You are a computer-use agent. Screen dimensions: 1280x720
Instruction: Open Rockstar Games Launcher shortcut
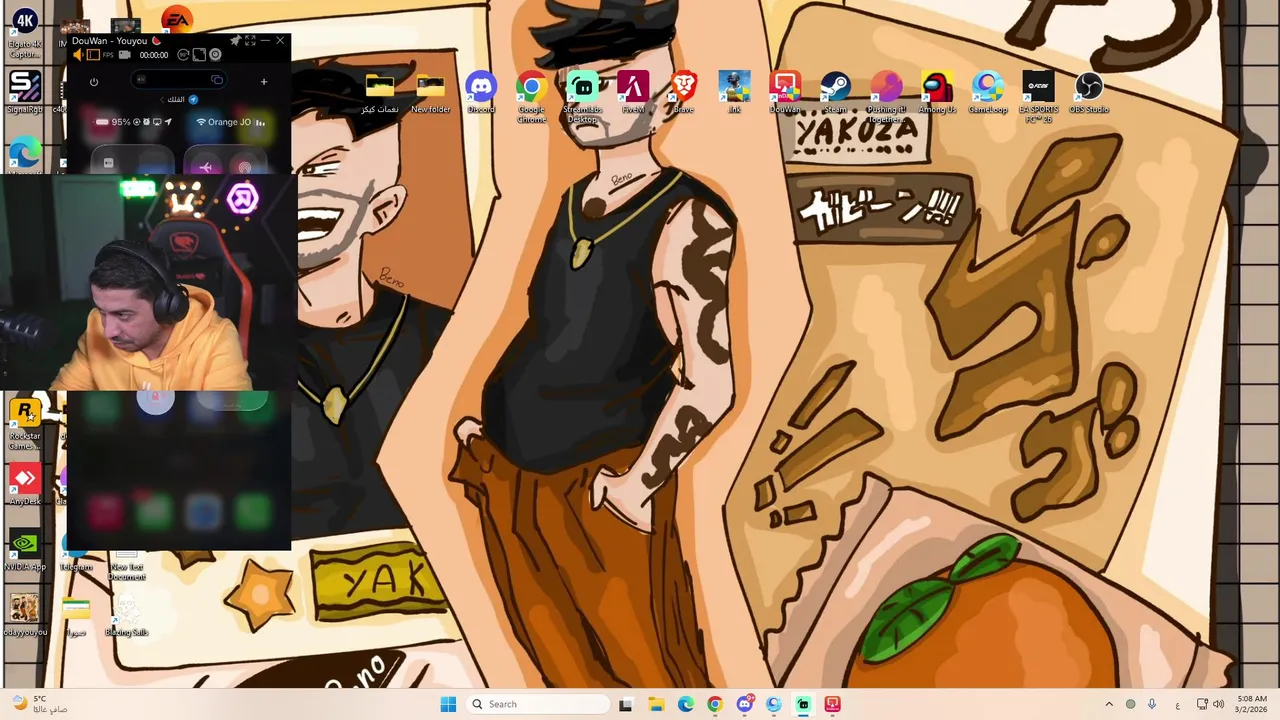click(x=24, y=425)
